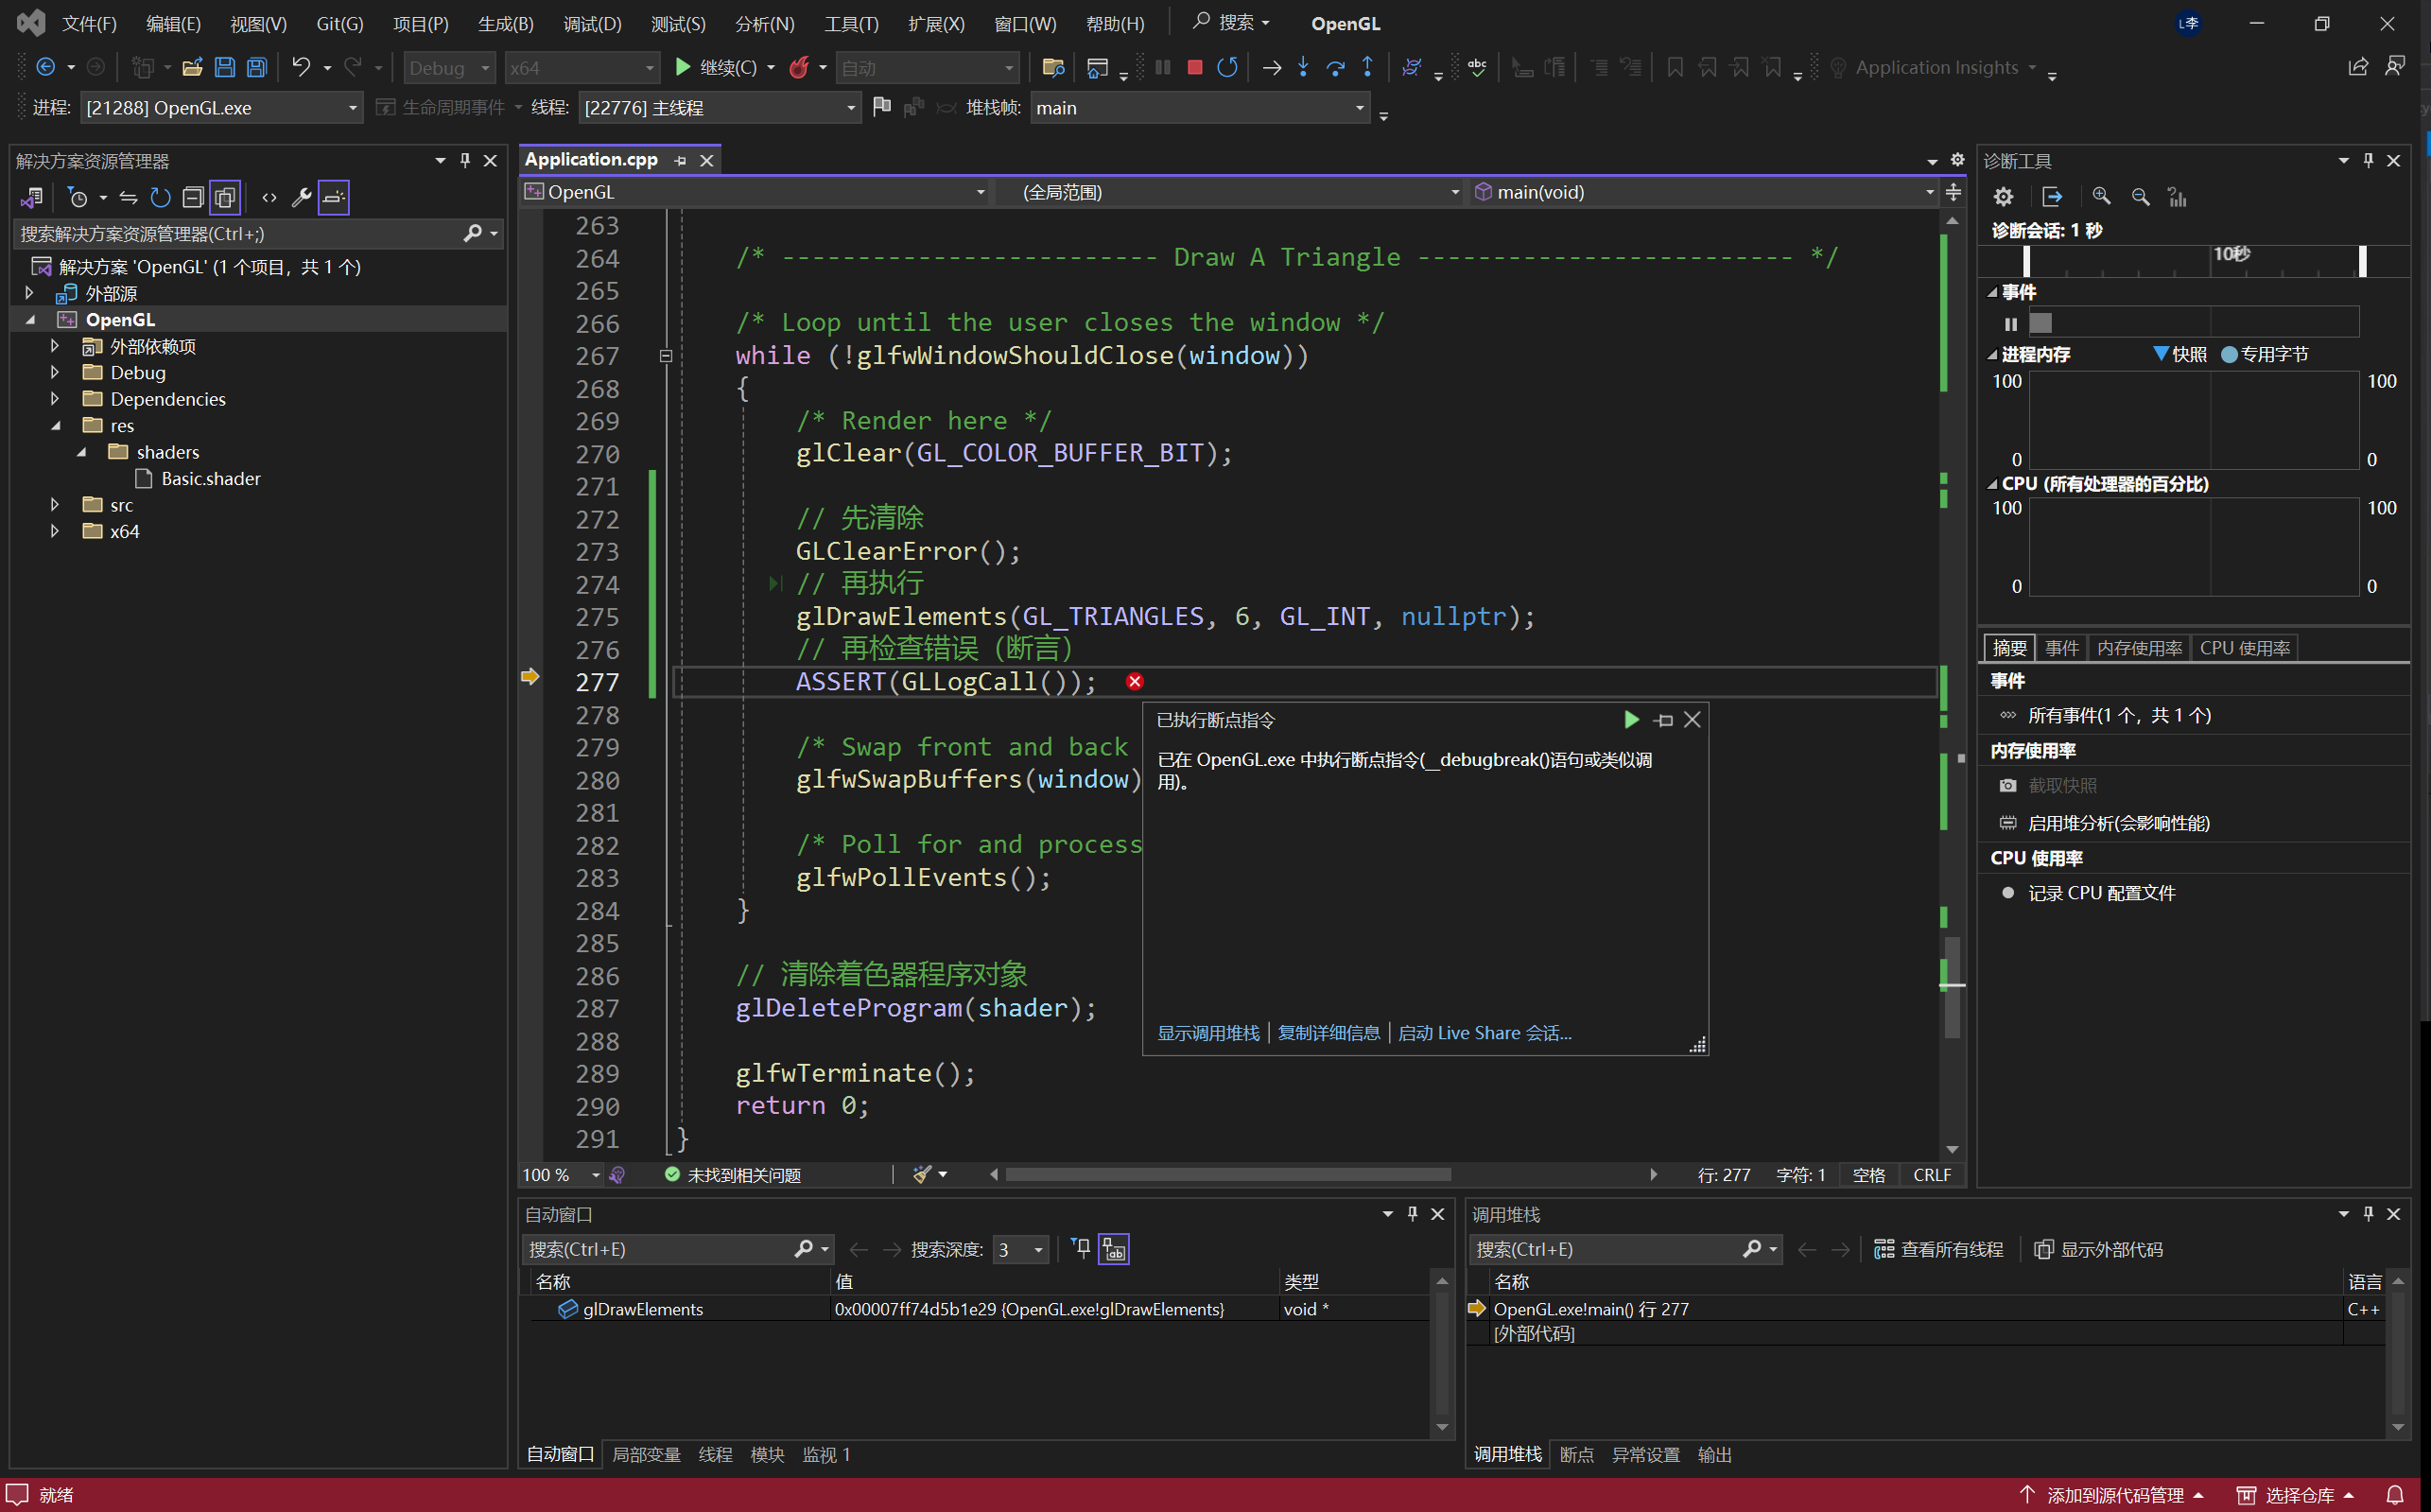Click the Step Over arrow icon

1335,67
